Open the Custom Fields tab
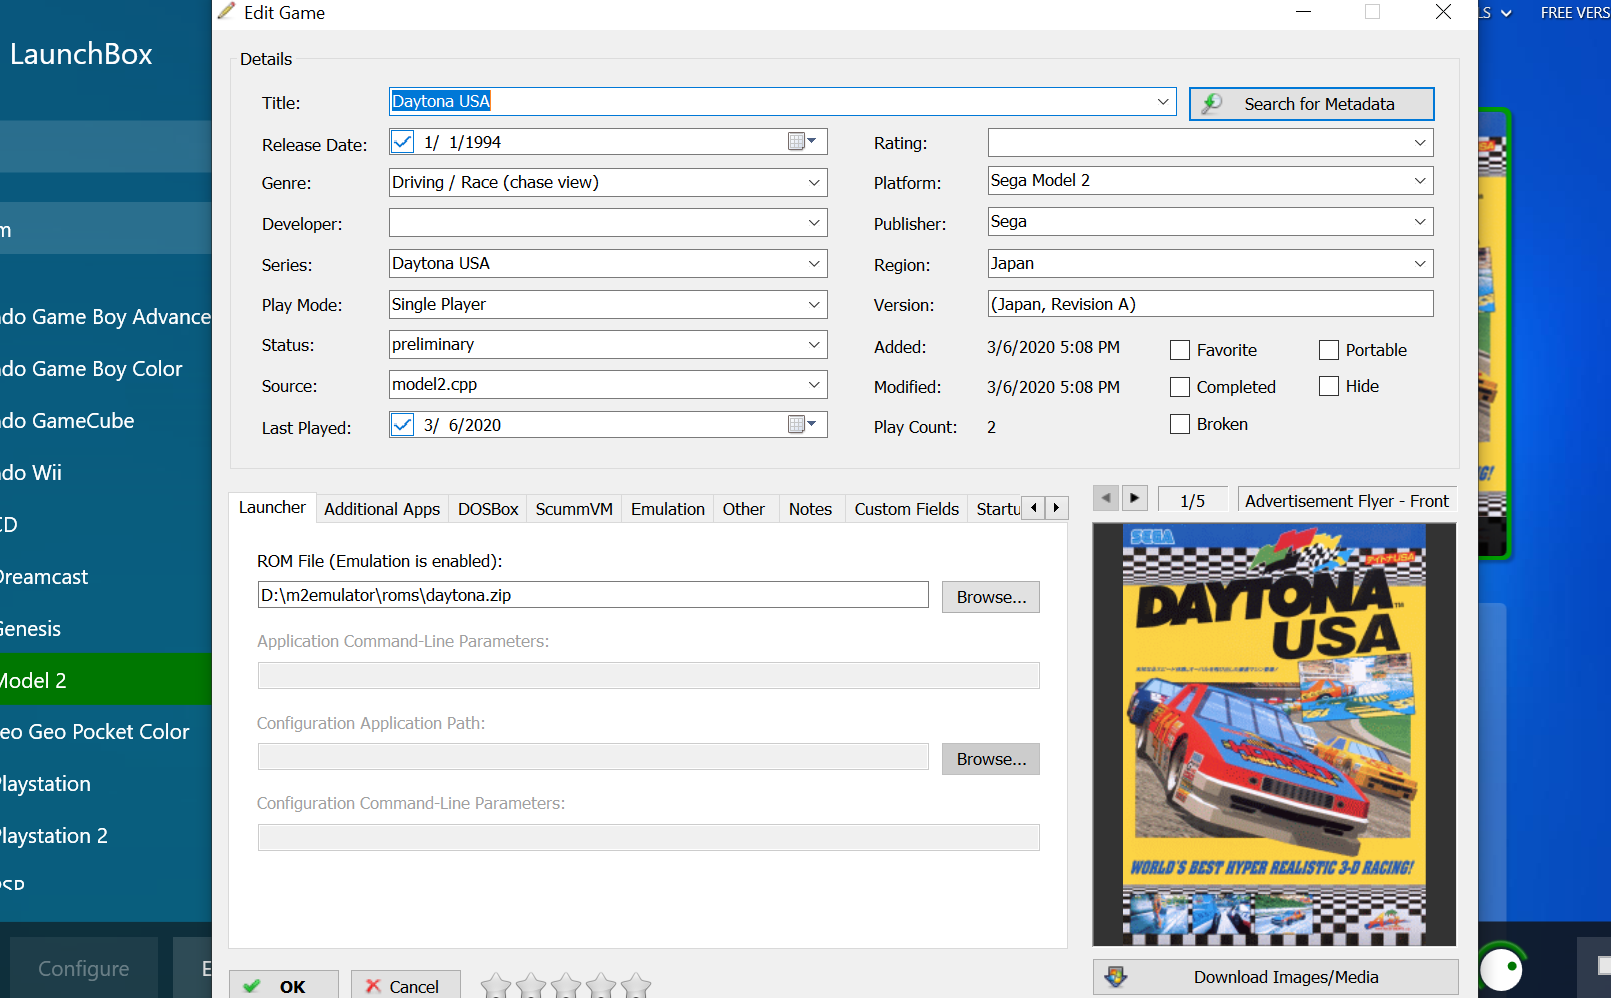The height and width of the screenshot is (998, 1611). 907,509
